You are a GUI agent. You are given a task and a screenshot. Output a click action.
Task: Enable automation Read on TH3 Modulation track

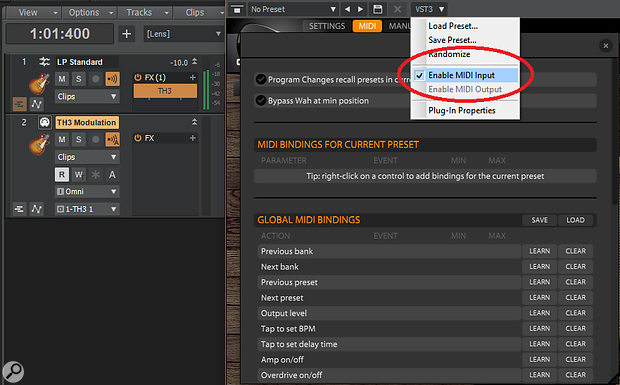click(x=62, y=174)
